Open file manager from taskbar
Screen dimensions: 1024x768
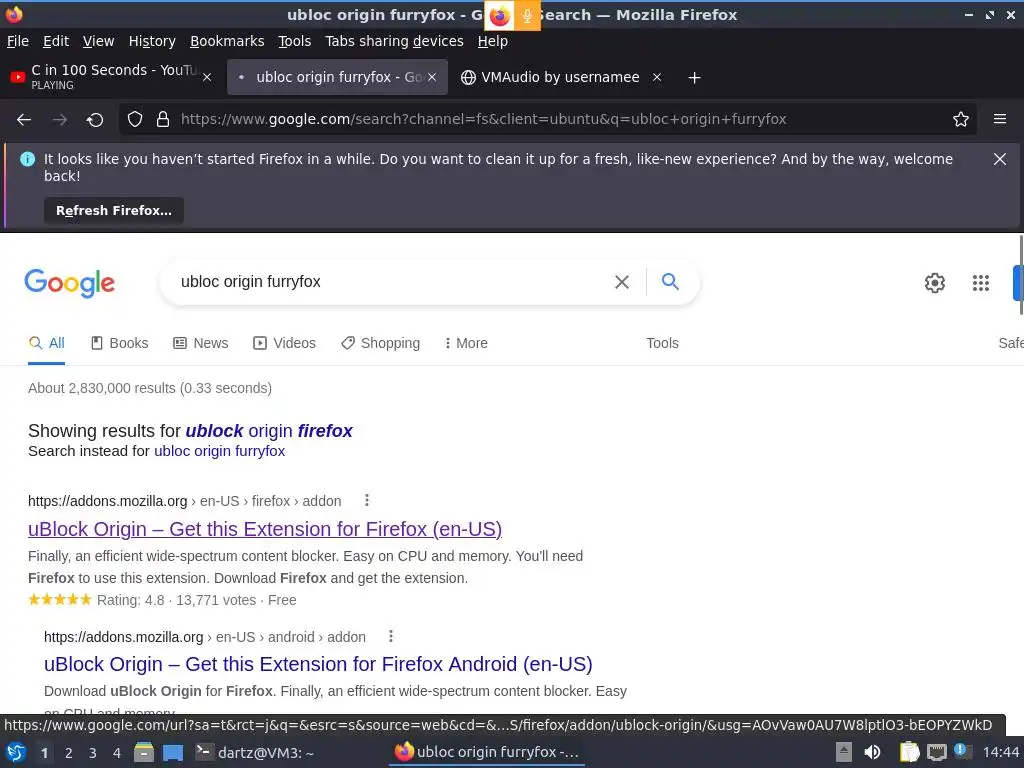(144, 753)
